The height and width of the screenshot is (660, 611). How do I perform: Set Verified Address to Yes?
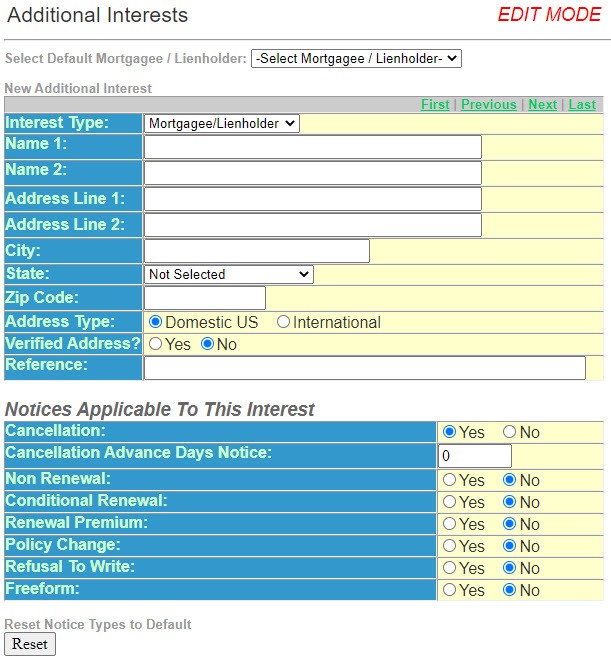155,344
